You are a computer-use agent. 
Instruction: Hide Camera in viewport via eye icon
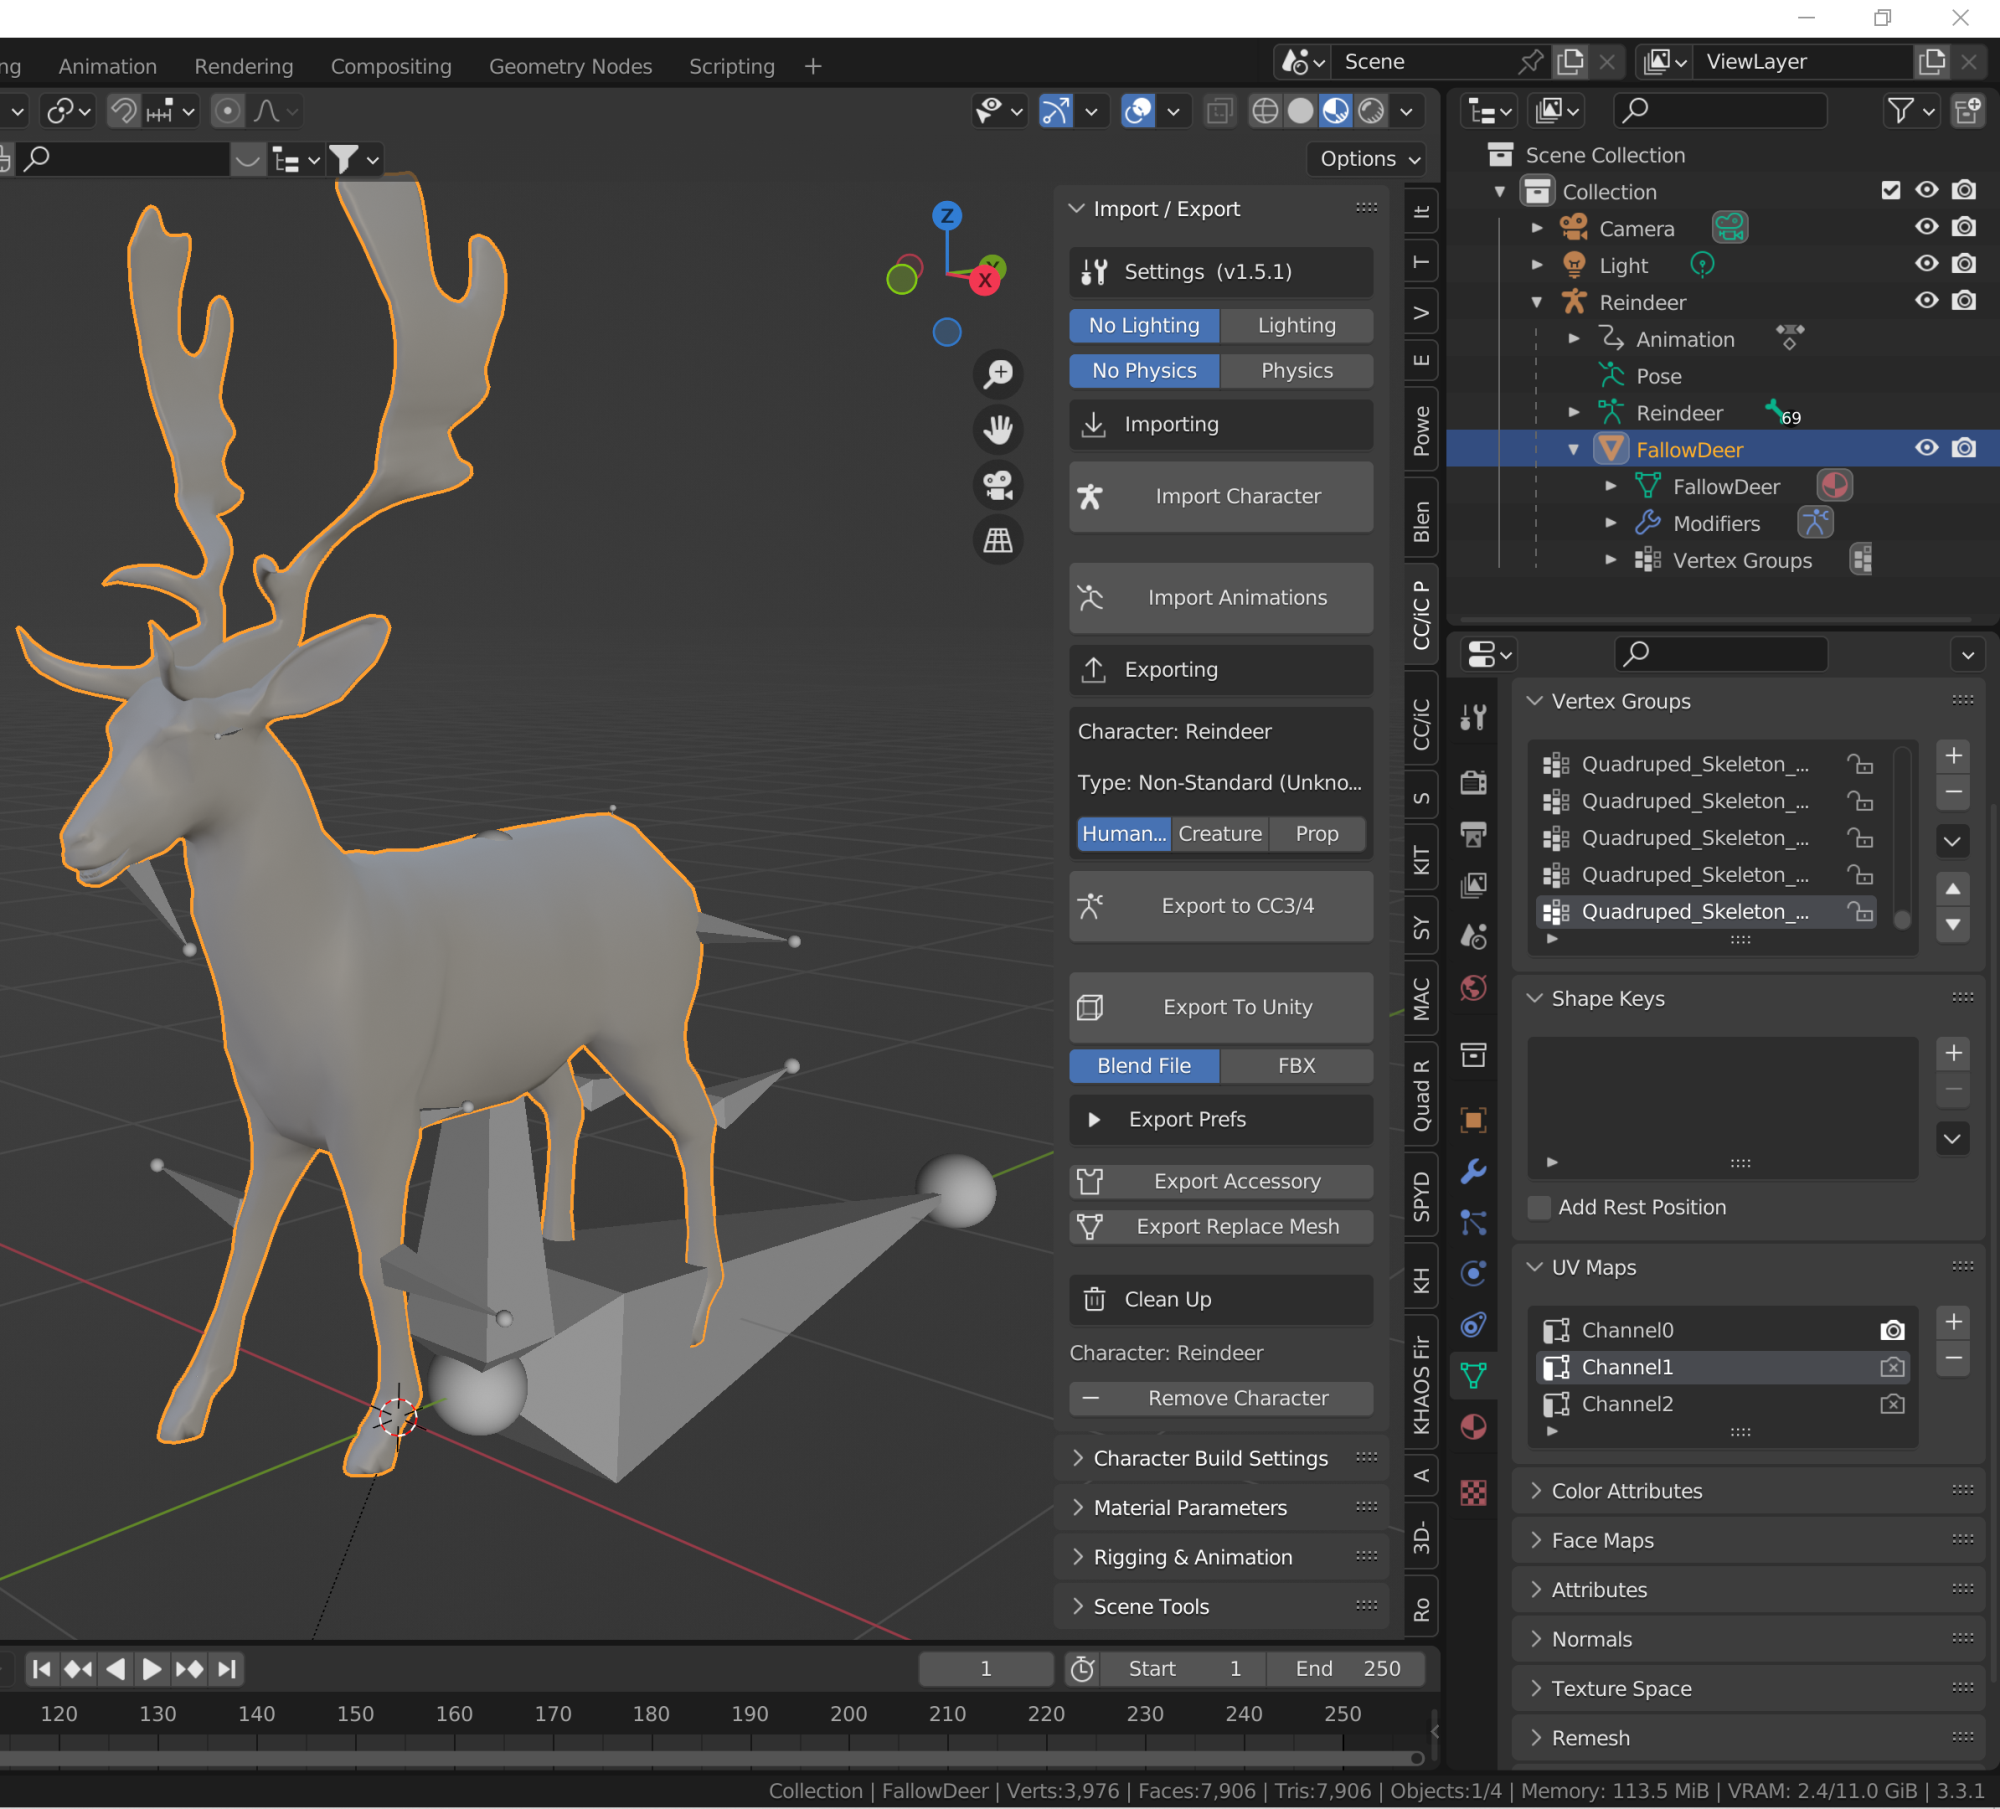click(1926, 227)
